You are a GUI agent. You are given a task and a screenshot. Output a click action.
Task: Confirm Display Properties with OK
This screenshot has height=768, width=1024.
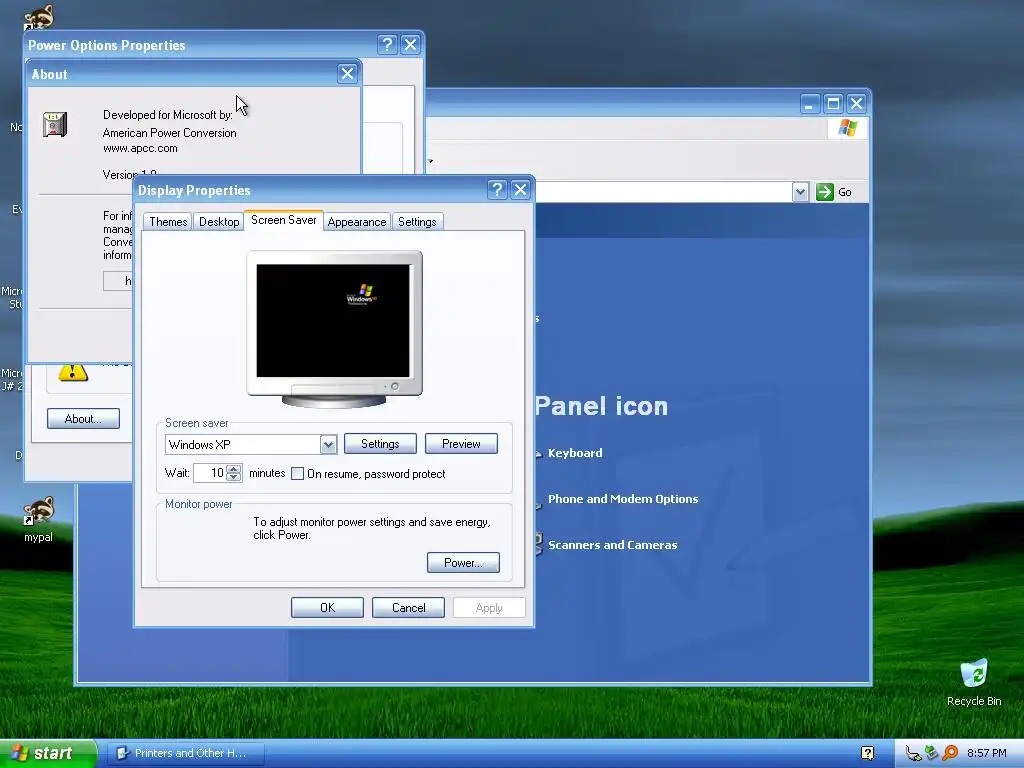point(327,608)
